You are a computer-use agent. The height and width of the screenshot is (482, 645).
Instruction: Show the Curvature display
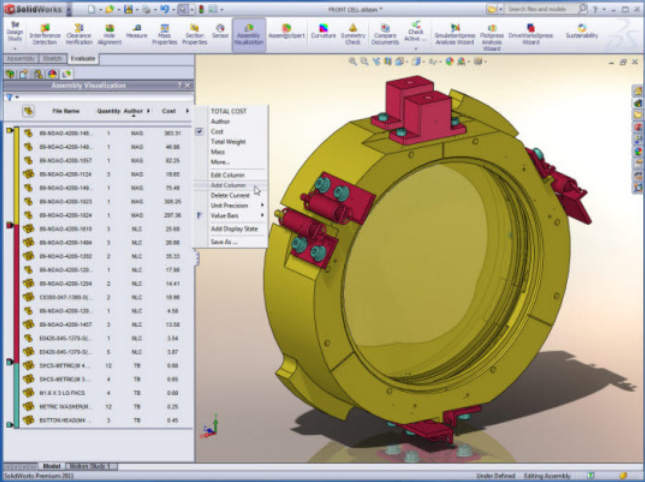(x=323, y=31)
